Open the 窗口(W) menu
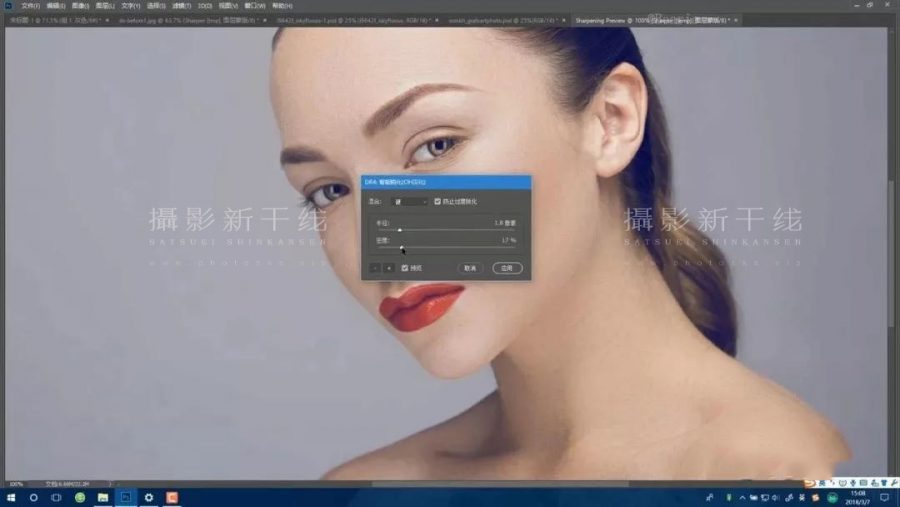900x507 pixels. point(255,6)
